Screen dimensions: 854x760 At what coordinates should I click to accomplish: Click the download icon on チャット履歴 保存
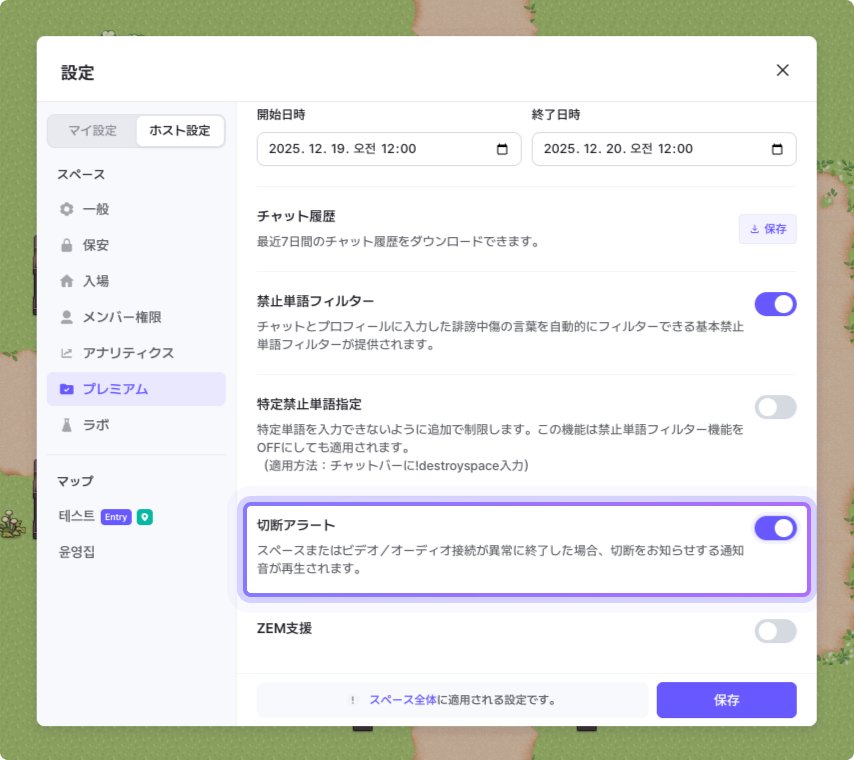[x=754, y=229]
